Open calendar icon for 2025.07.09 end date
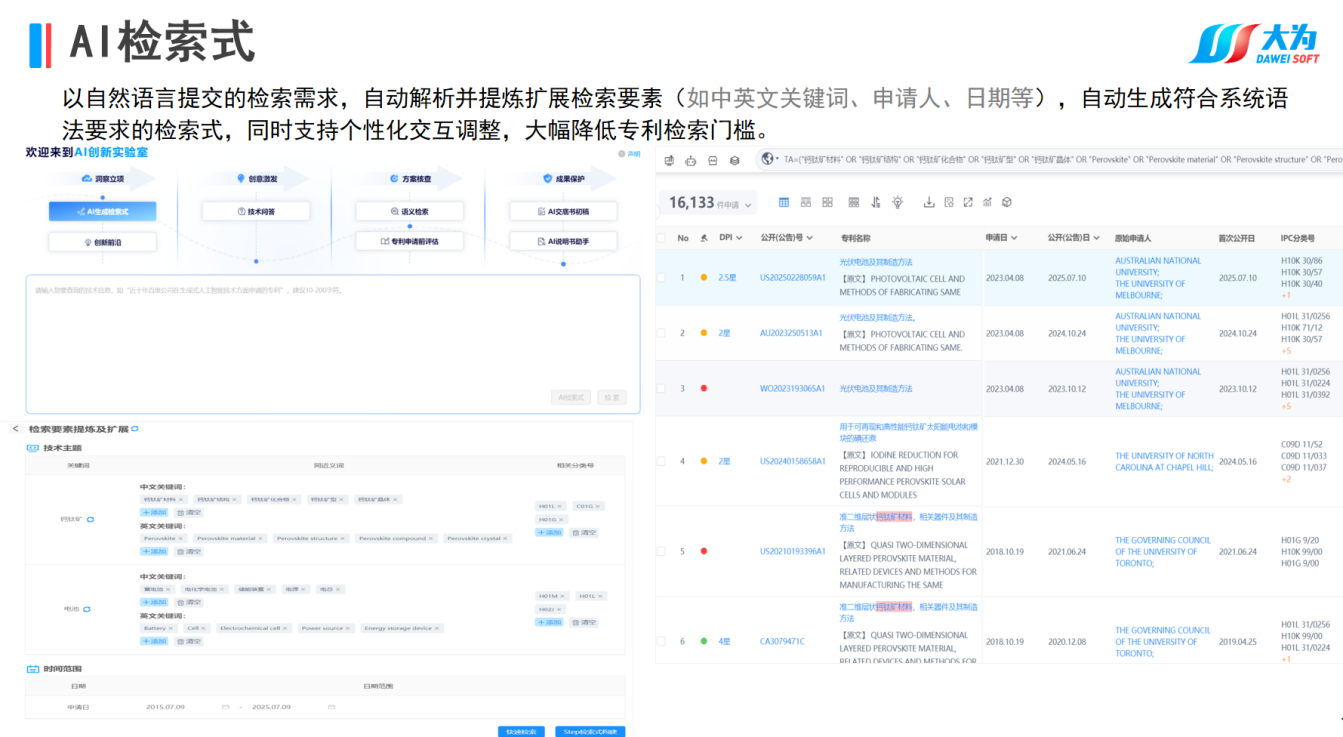 (331, 707)
